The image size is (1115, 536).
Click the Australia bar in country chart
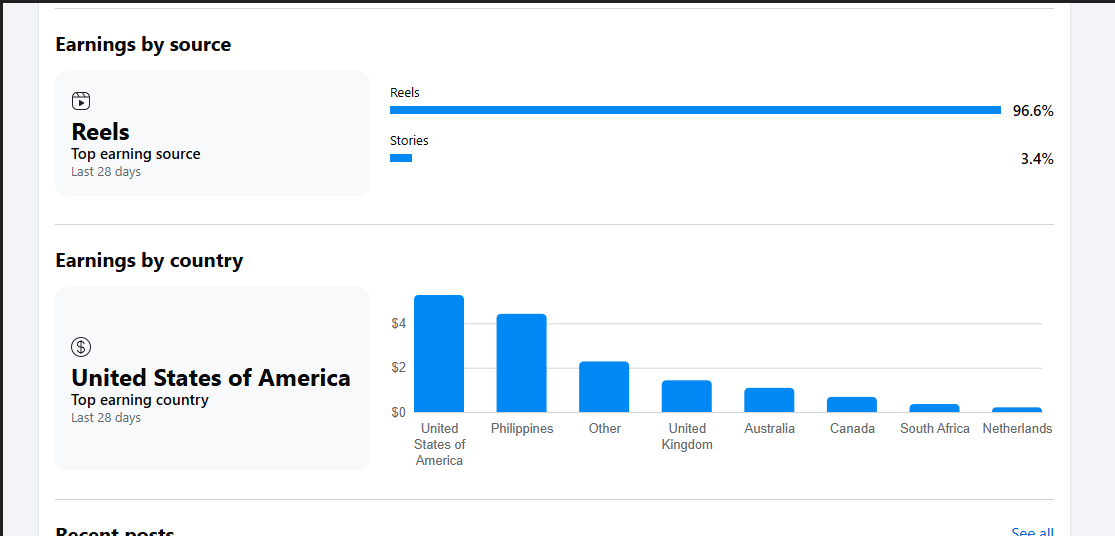(769, 400)
